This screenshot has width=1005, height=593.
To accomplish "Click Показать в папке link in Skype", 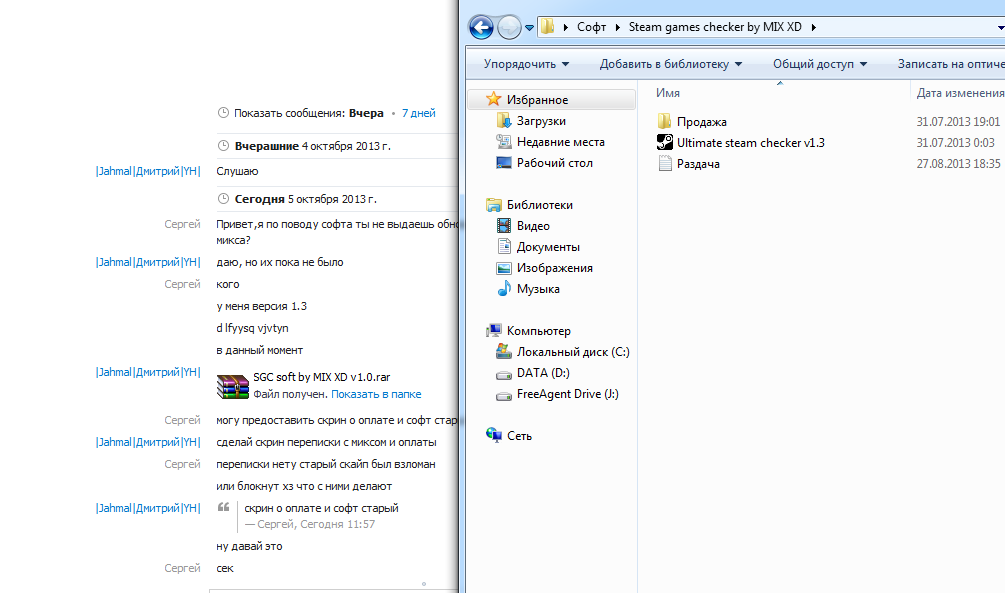I will pyautogui.click(x=376, y=394).
